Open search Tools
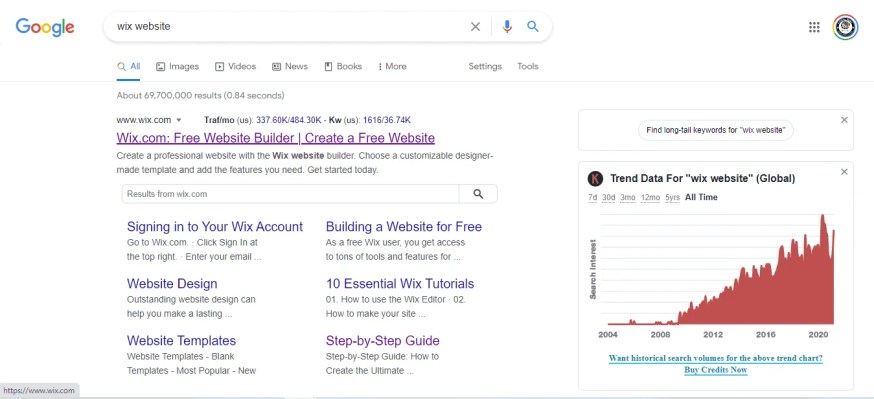 527,66
